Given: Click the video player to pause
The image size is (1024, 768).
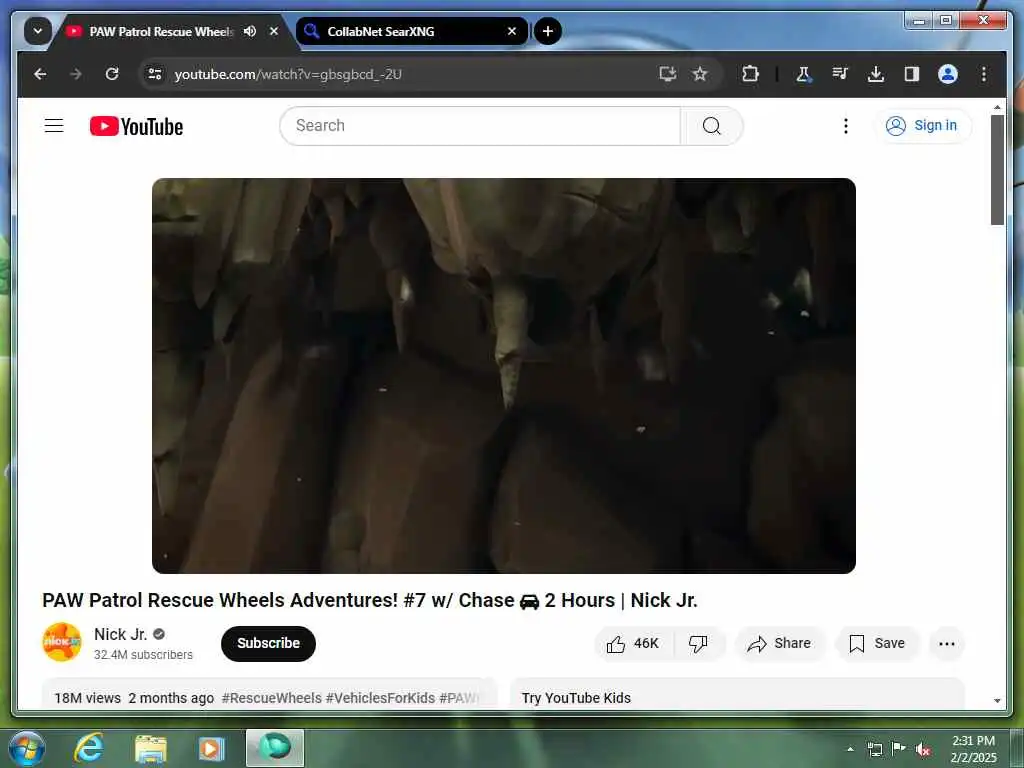Looking at the screenshot, I should coord(504,376).
